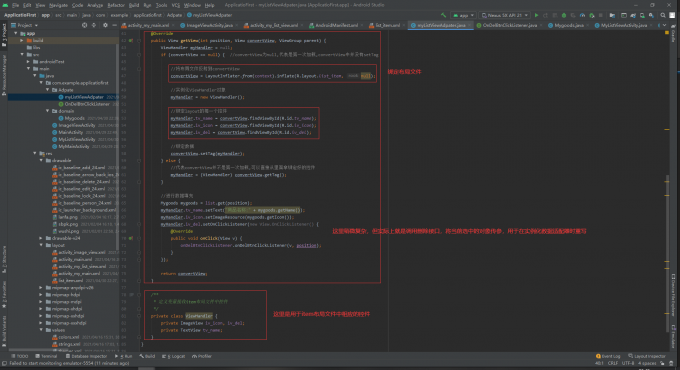The height and width of the screenshot is (370, 680).
Task: Click the 4 spaces indent setting
Action: [x=647, y=363]
